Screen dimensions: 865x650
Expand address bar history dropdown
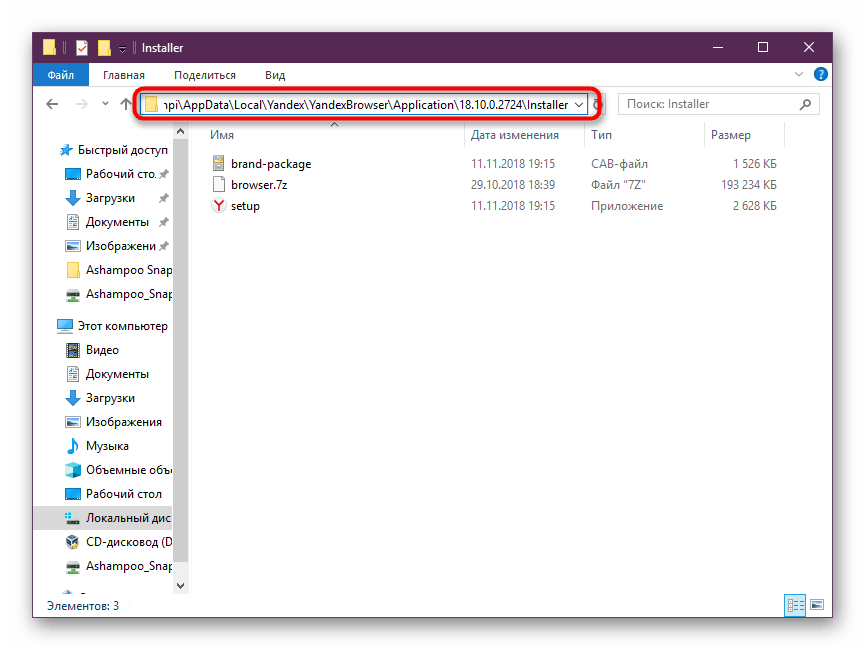579,104
